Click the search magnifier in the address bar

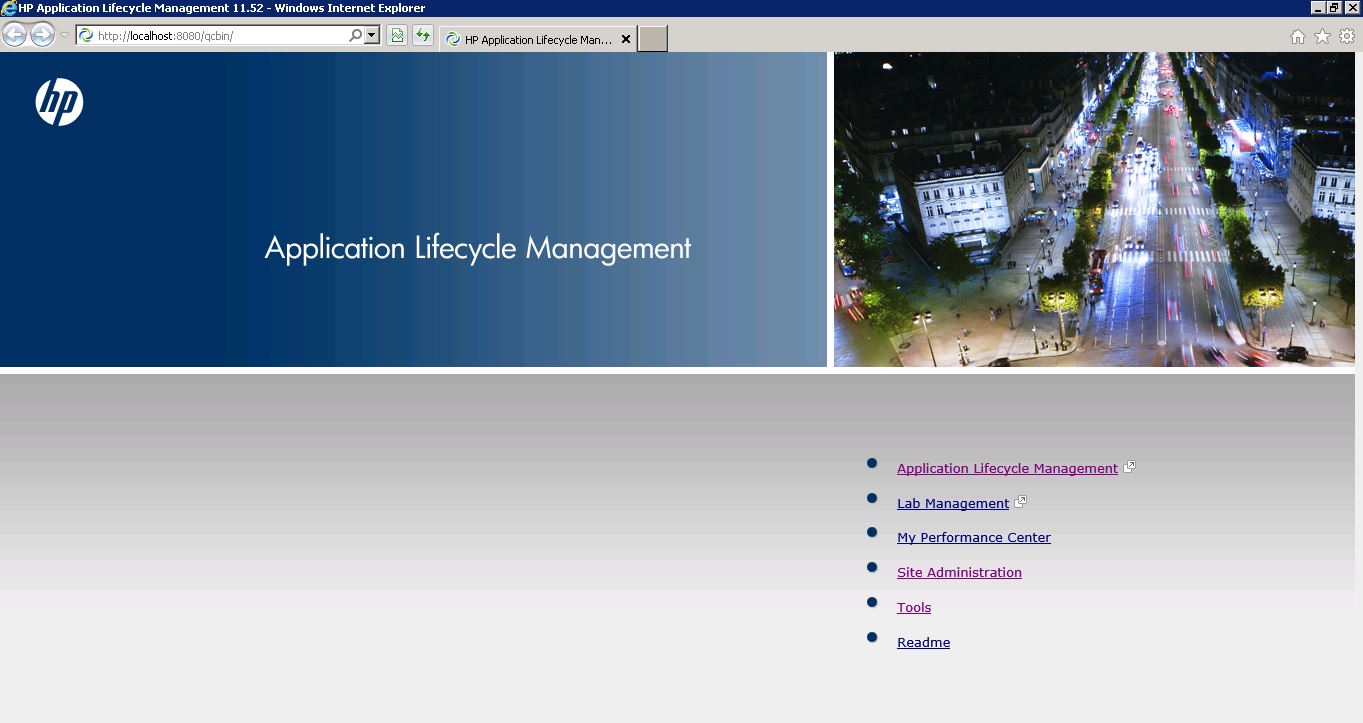click(355, 36)
